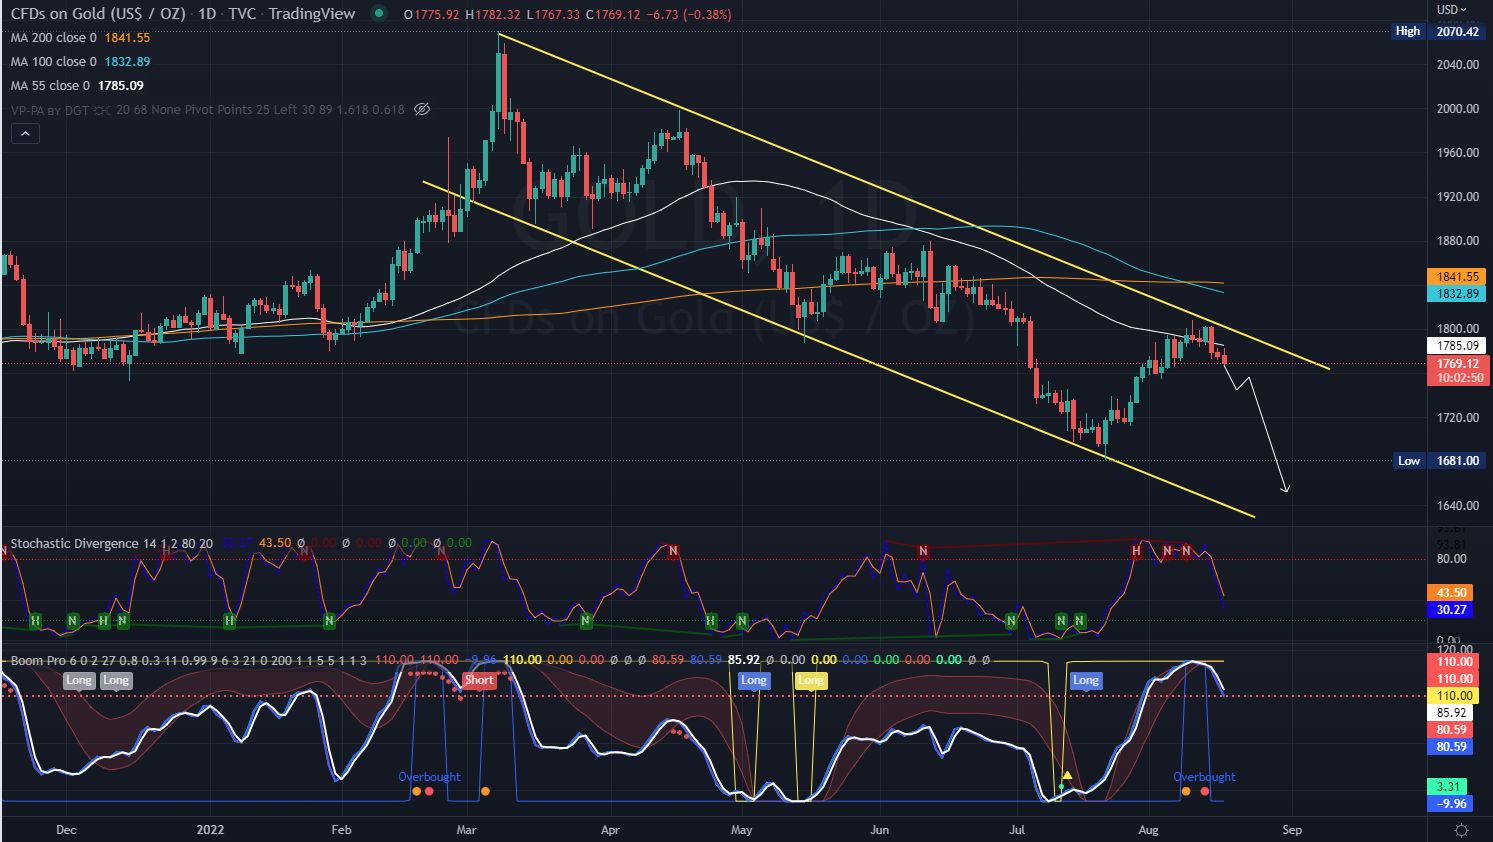Click the 1640.00 price axis label
The height and width of the screenshot is (842, 1493).
point(1458,506)
